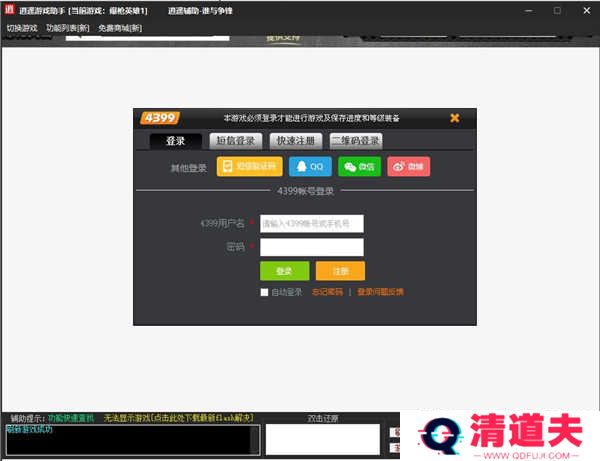Open the 登录问题反馈 feedback link
600x461 pixels.
380,292
